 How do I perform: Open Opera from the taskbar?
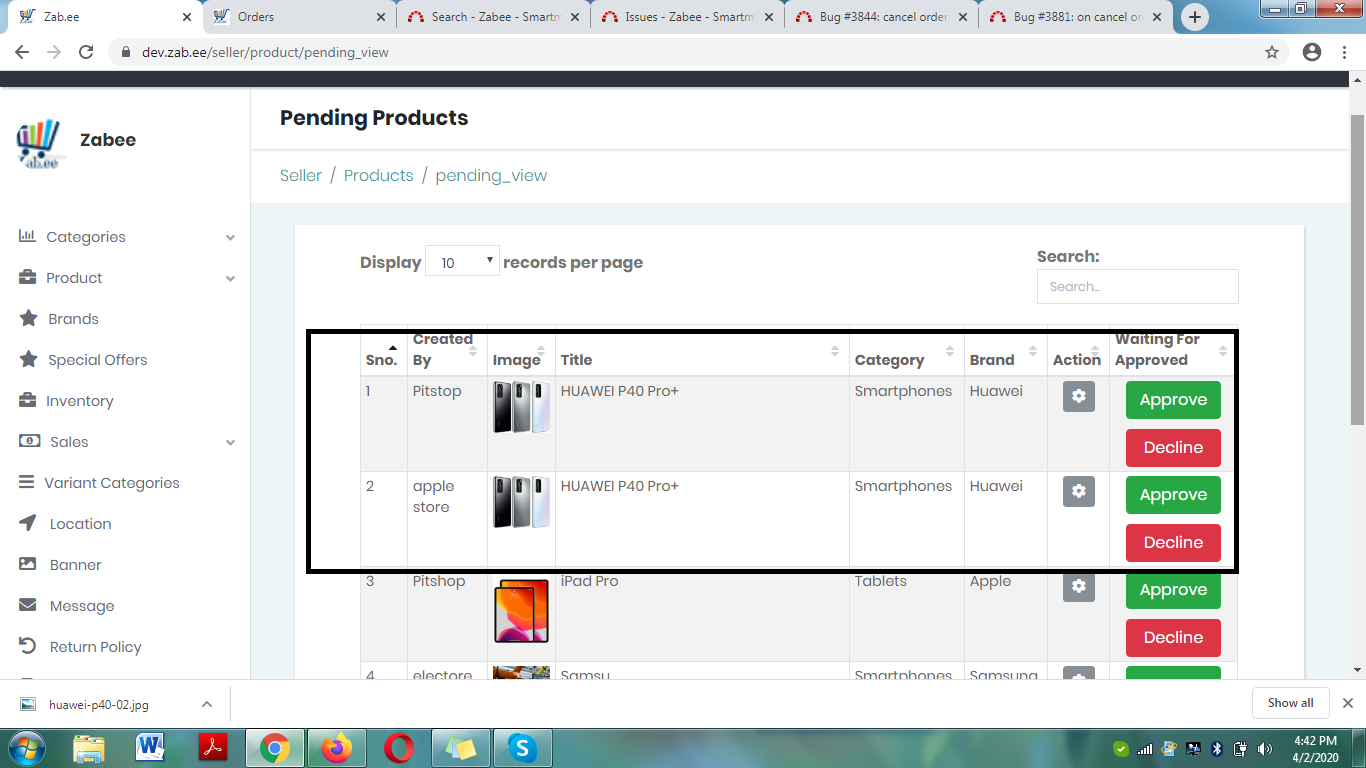(x=399, y=748)
